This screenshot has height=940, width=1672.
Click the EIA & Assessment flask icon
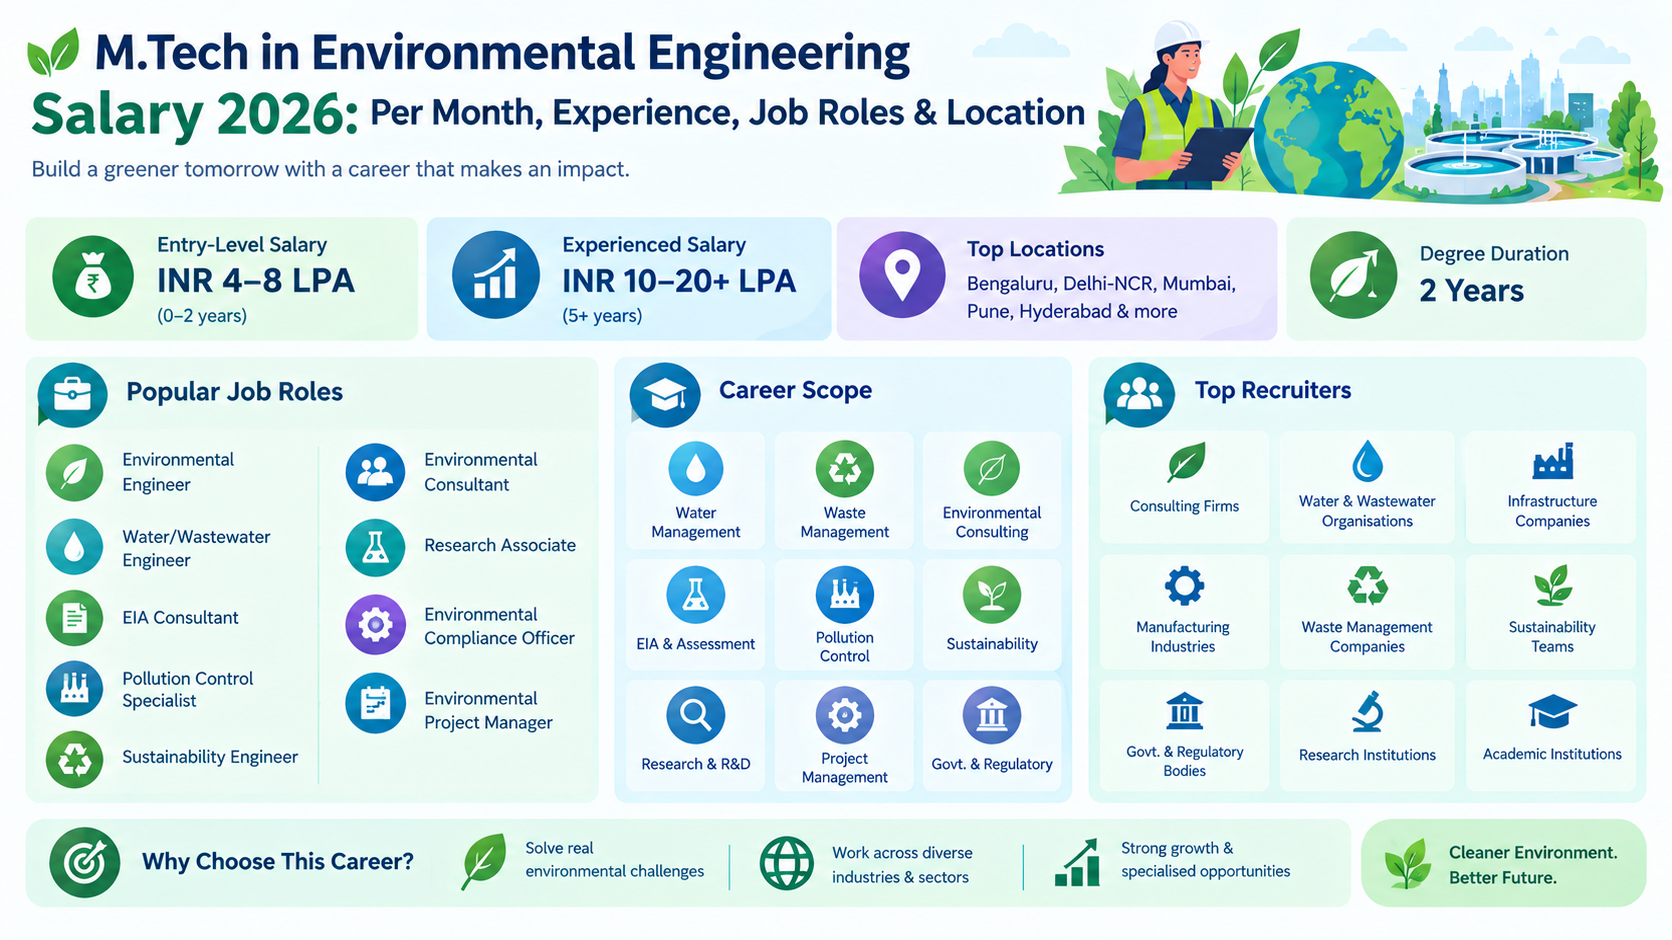695,595
